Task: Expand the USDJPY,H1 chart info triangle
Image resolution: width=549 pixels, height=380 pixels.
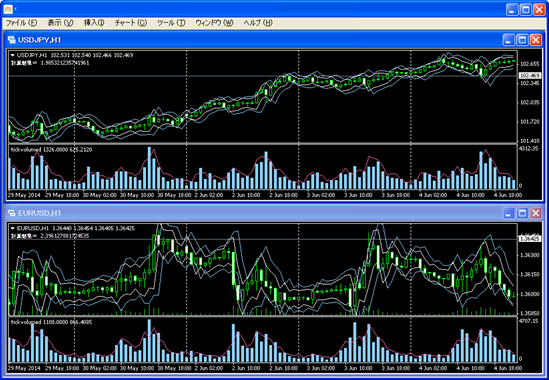Action: point(13,55)
